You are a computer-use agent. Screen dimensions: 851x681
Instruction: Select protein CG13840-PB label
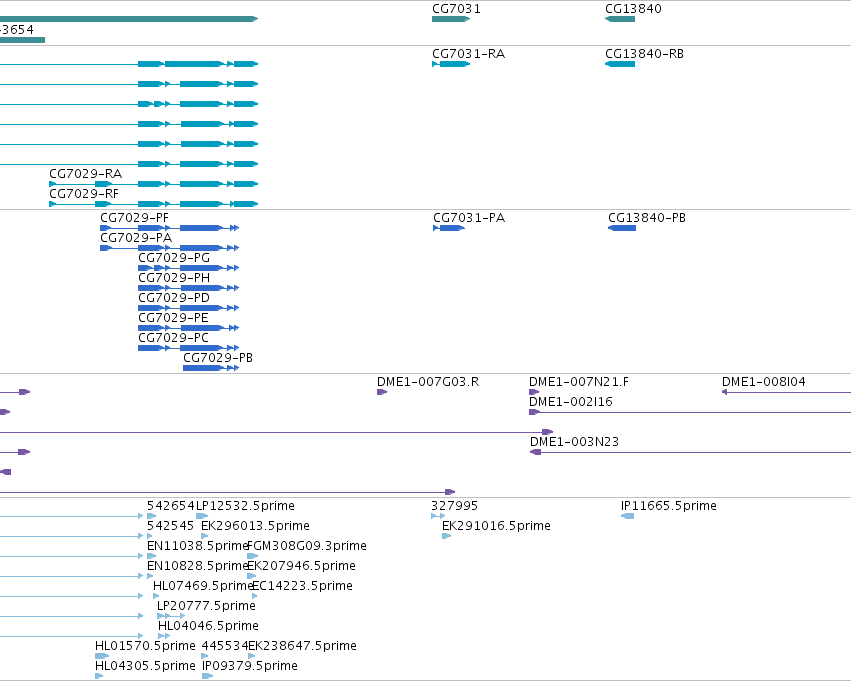point(646,218)
